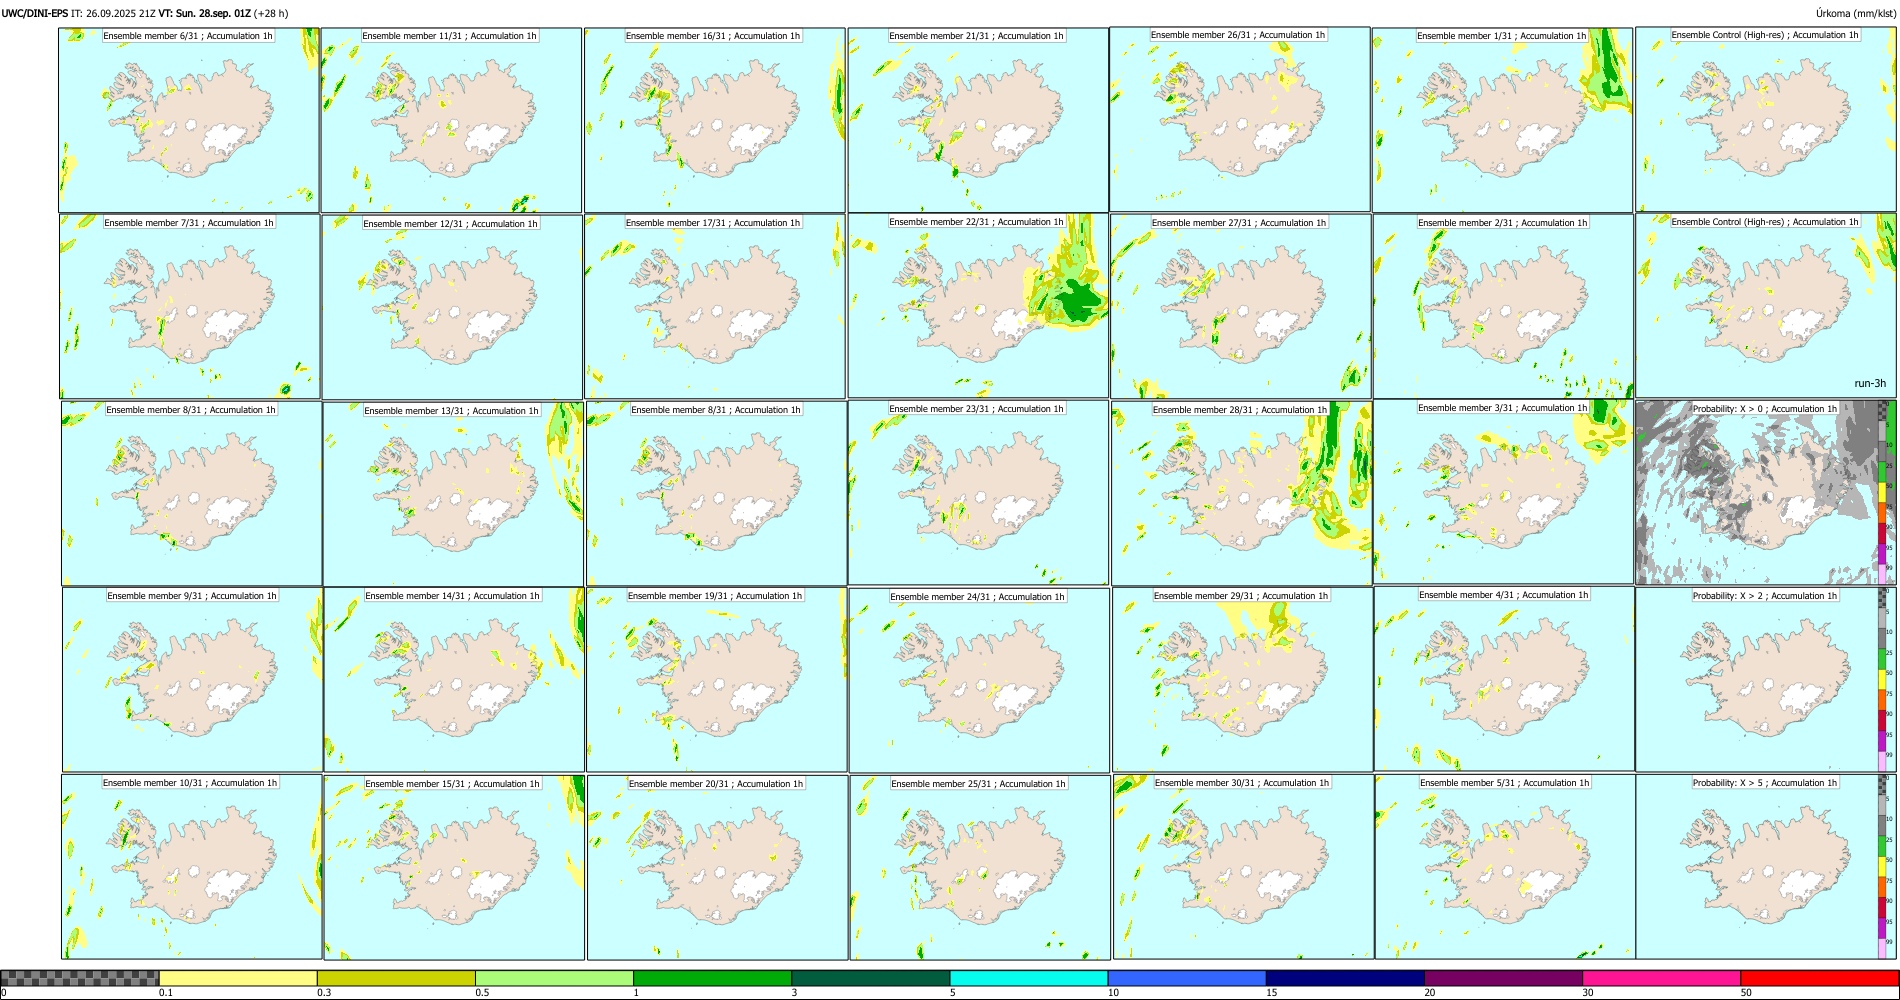Open the Ensemble member 11/31 map panel

(451, 120)
